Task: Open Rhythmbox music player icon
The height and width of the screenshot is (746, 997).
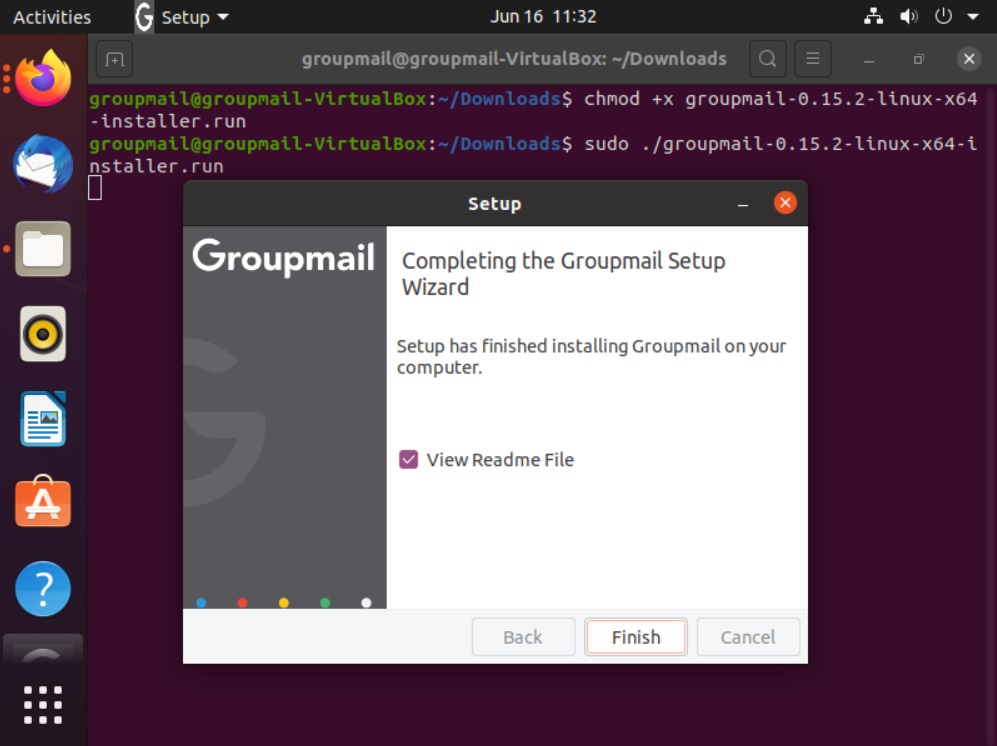Action: tap(43, 334)
